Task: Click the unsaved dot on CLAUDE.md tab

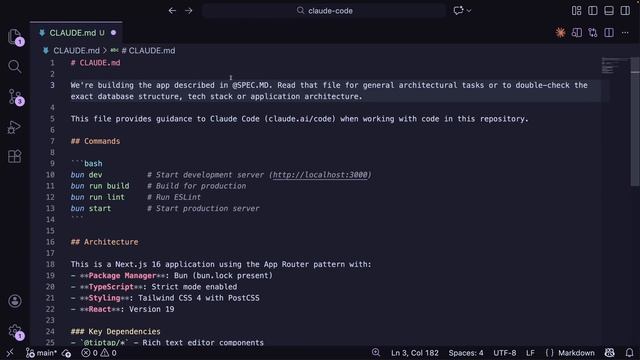Action: pos(113,33)
